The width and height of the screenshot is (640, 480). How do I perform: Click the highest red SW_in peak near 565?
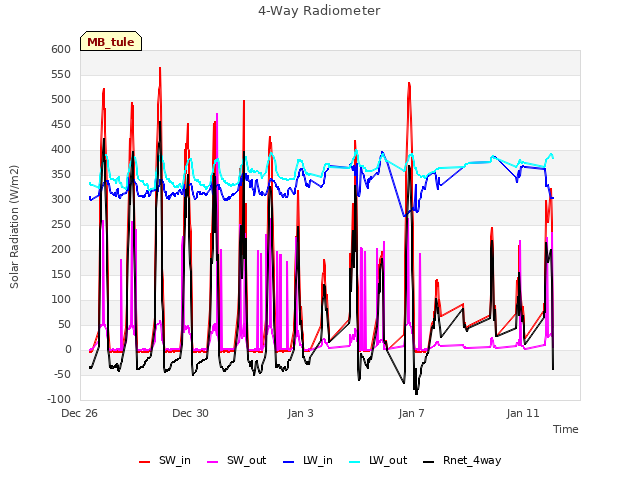[x=160, y=68]
